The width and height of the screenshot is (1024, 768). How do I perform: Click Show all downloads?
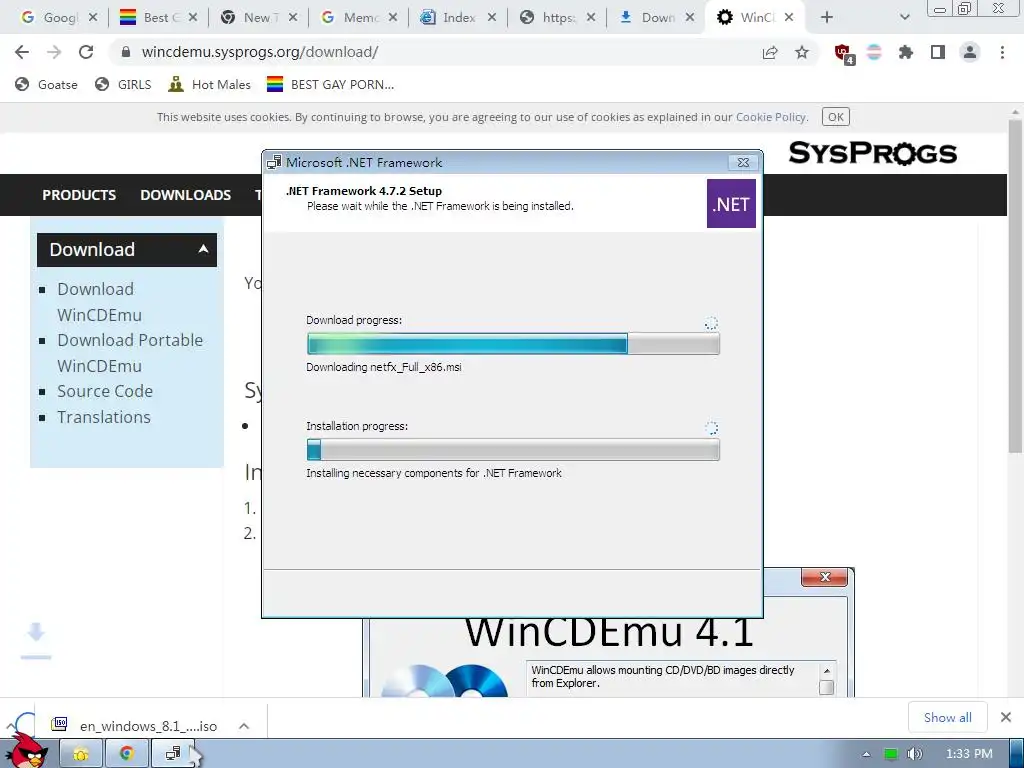(x=948, y=717)
